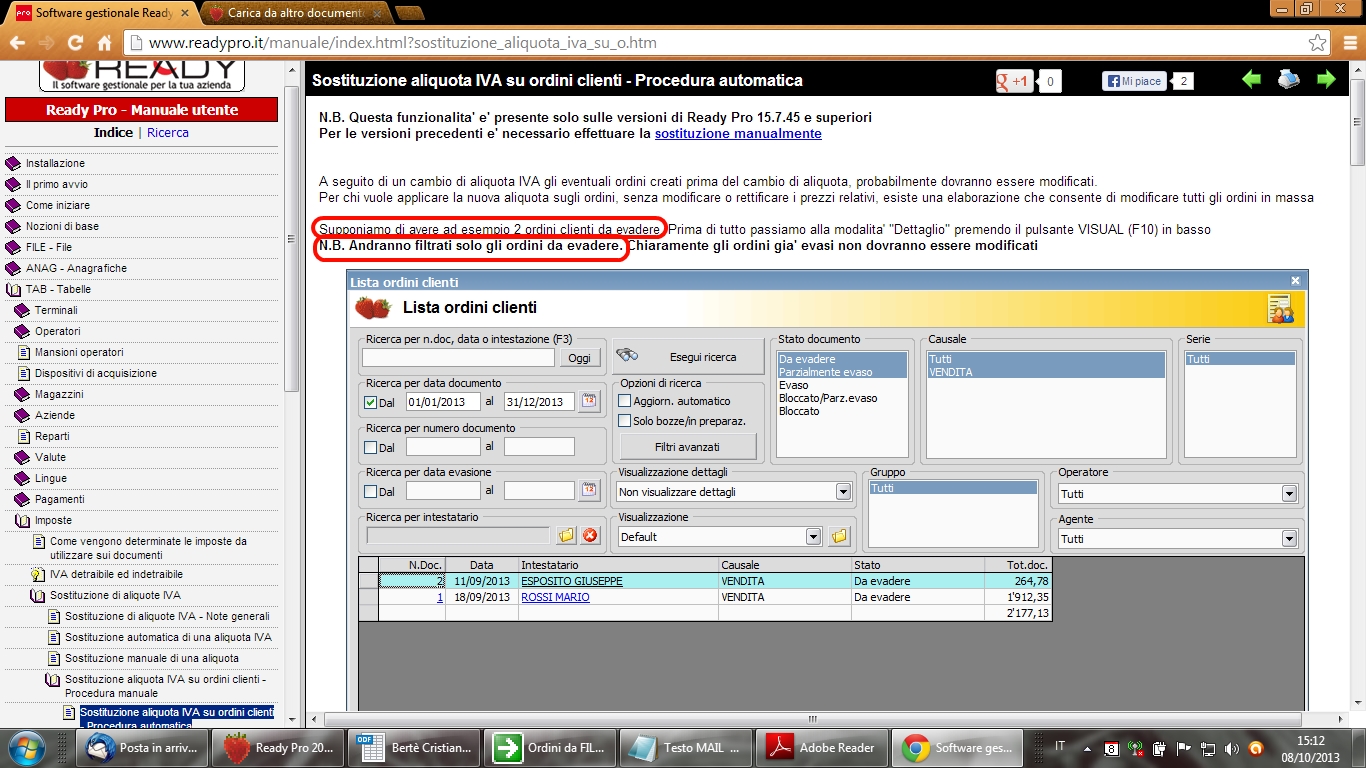Viewport: 1366px width, 768px height.
Task: Open the calendar icon in Ricerca per data evasione
Action: pyautogui.click(x=589, y=491)
